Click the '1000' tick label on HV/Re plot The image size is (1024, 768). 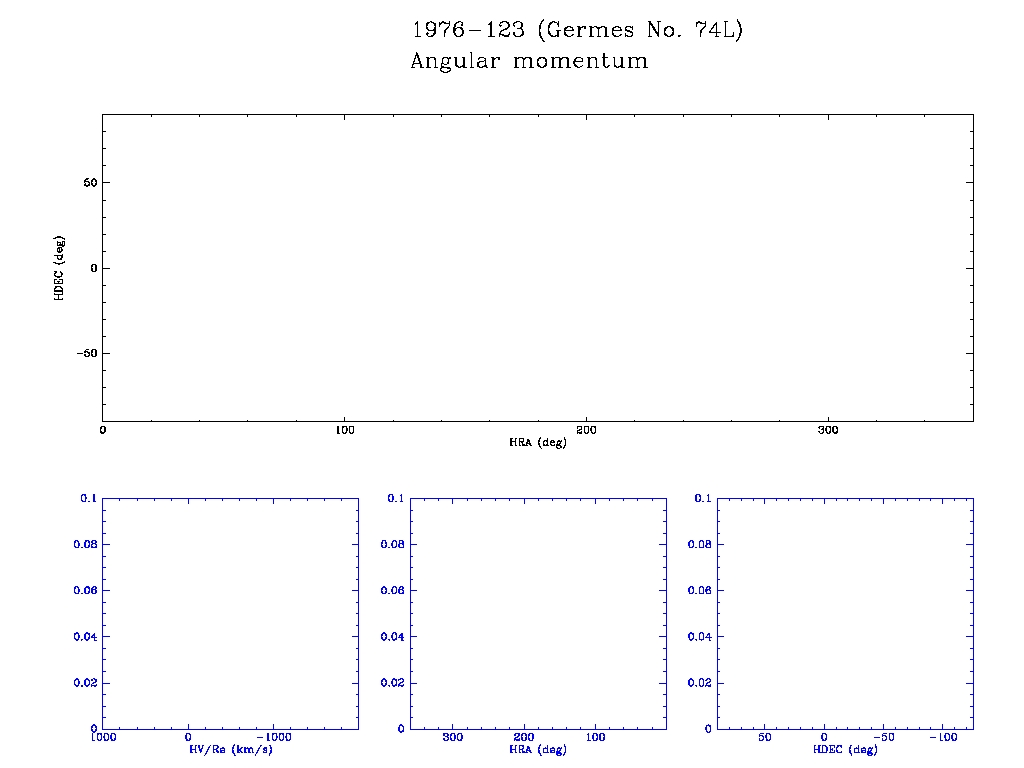tap(103, 738)
